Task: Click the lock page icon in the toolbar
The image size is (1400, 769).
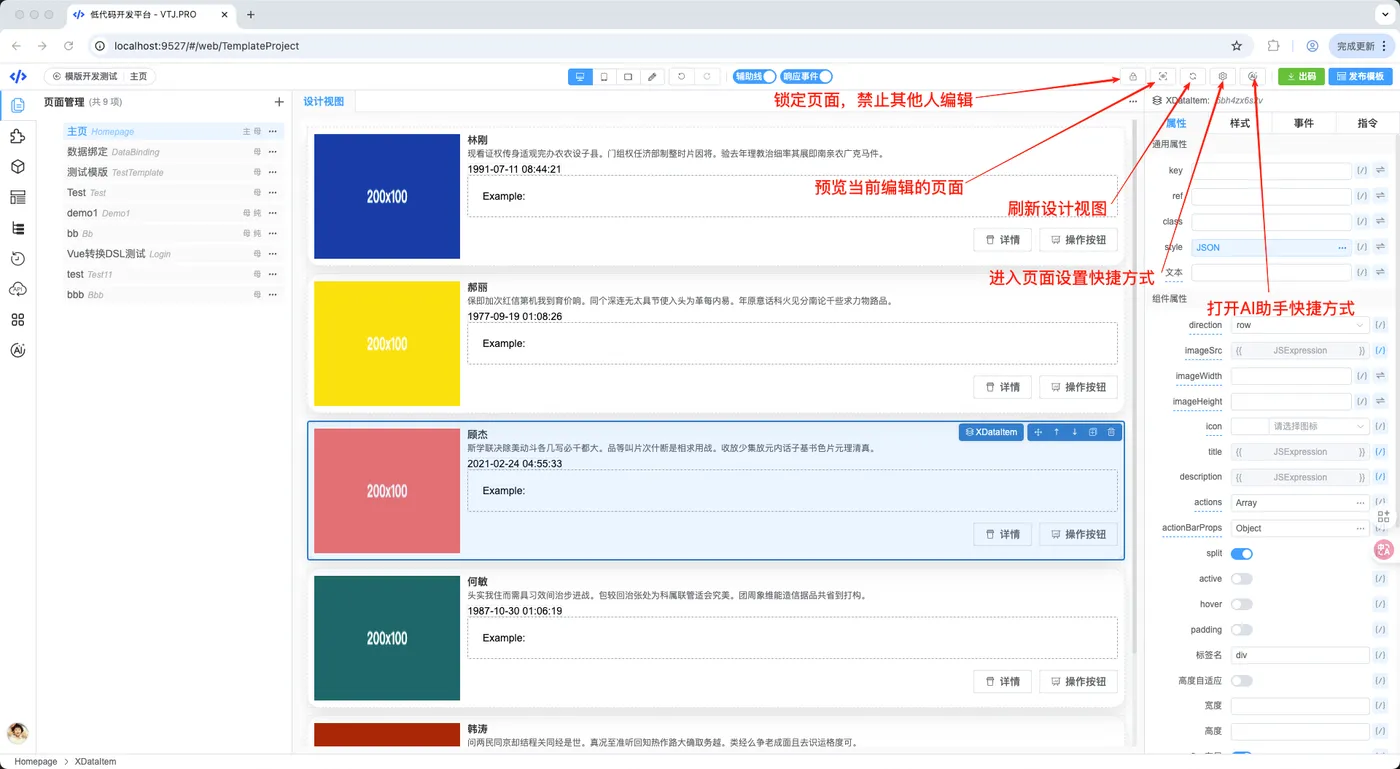Action: (1132, 76)
